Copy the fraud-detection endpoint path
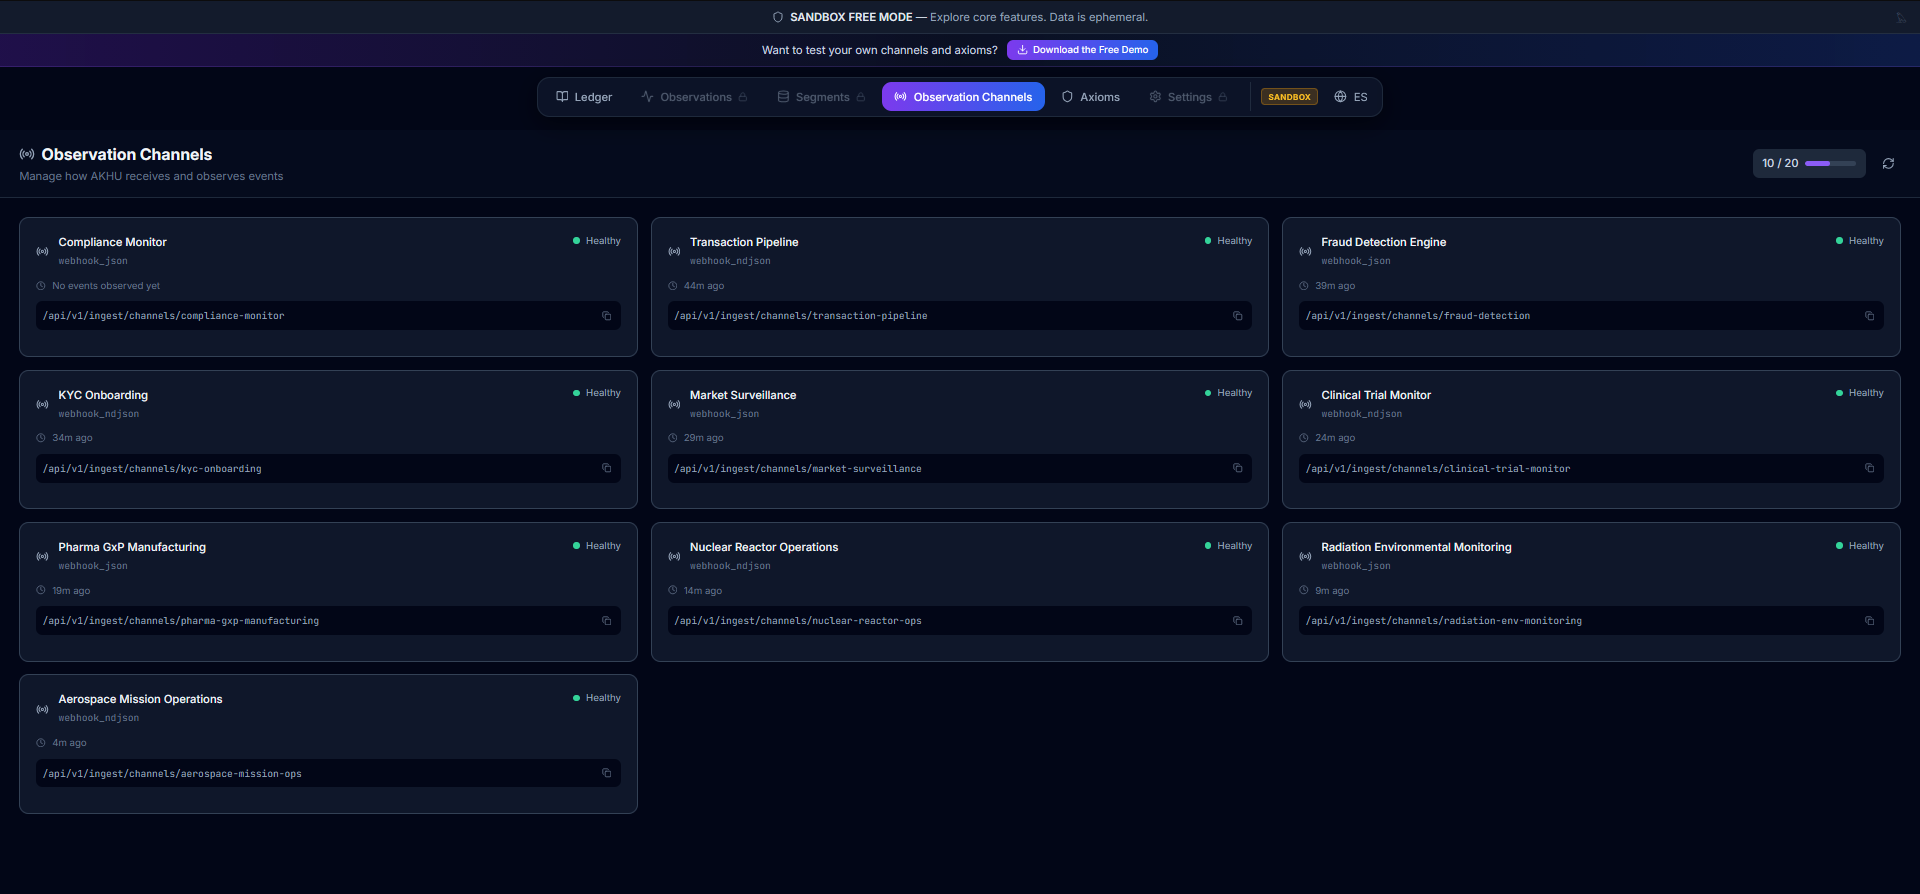This screenshot has height=894, width=1920. pyautogui.click(x=1869, y=316)
